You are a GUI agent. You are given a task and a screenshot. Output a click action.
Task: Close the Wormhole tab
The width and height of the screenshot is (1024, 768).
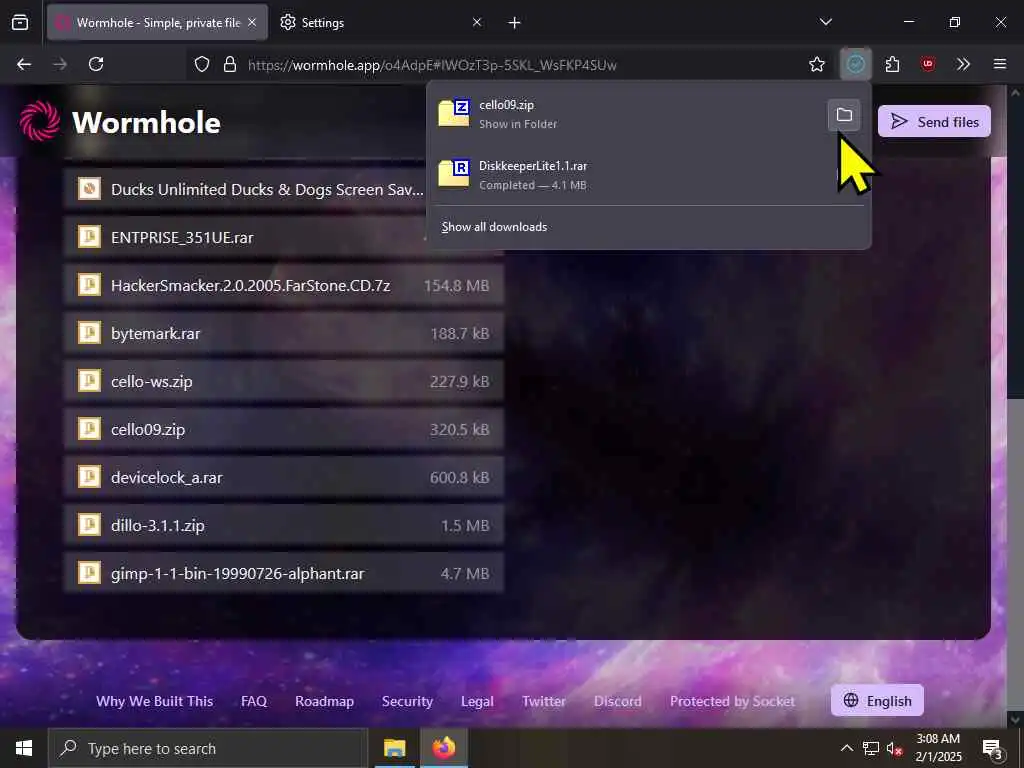click(252, 22)
